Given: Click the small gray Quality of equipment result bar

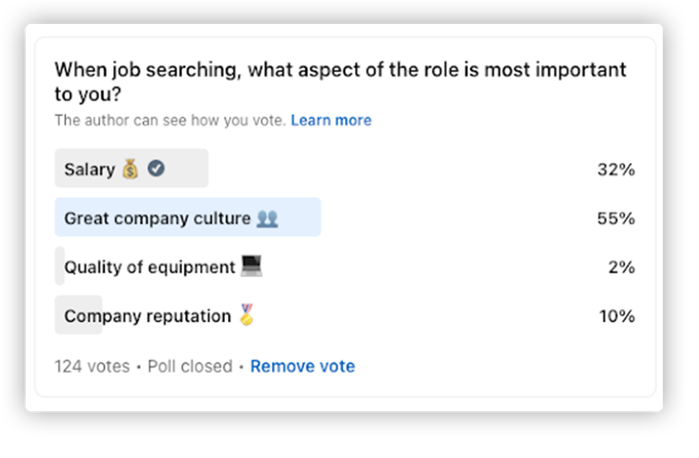Looking at the screenshot, I should (x=59, y=267).
